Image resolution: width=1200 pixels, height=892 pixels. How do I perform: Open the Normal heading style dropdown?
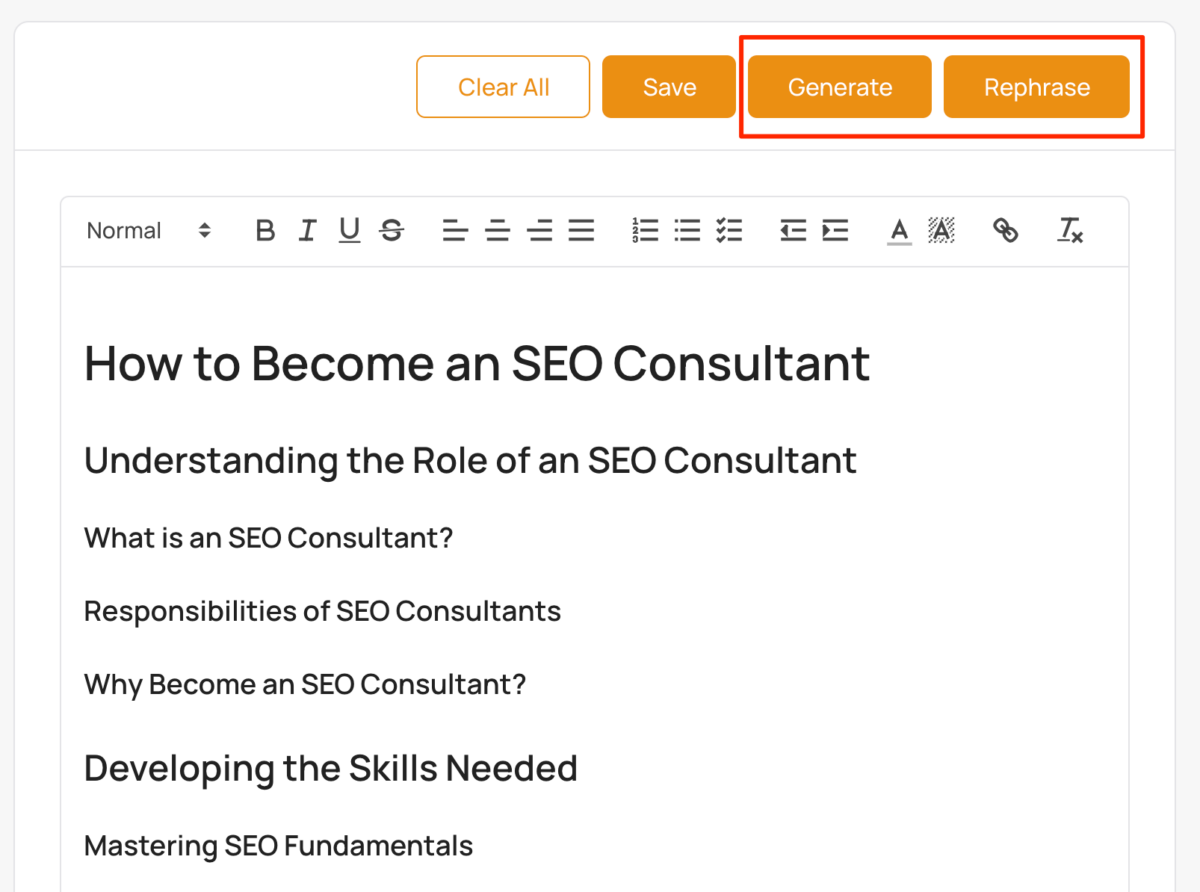coord(148,231)
